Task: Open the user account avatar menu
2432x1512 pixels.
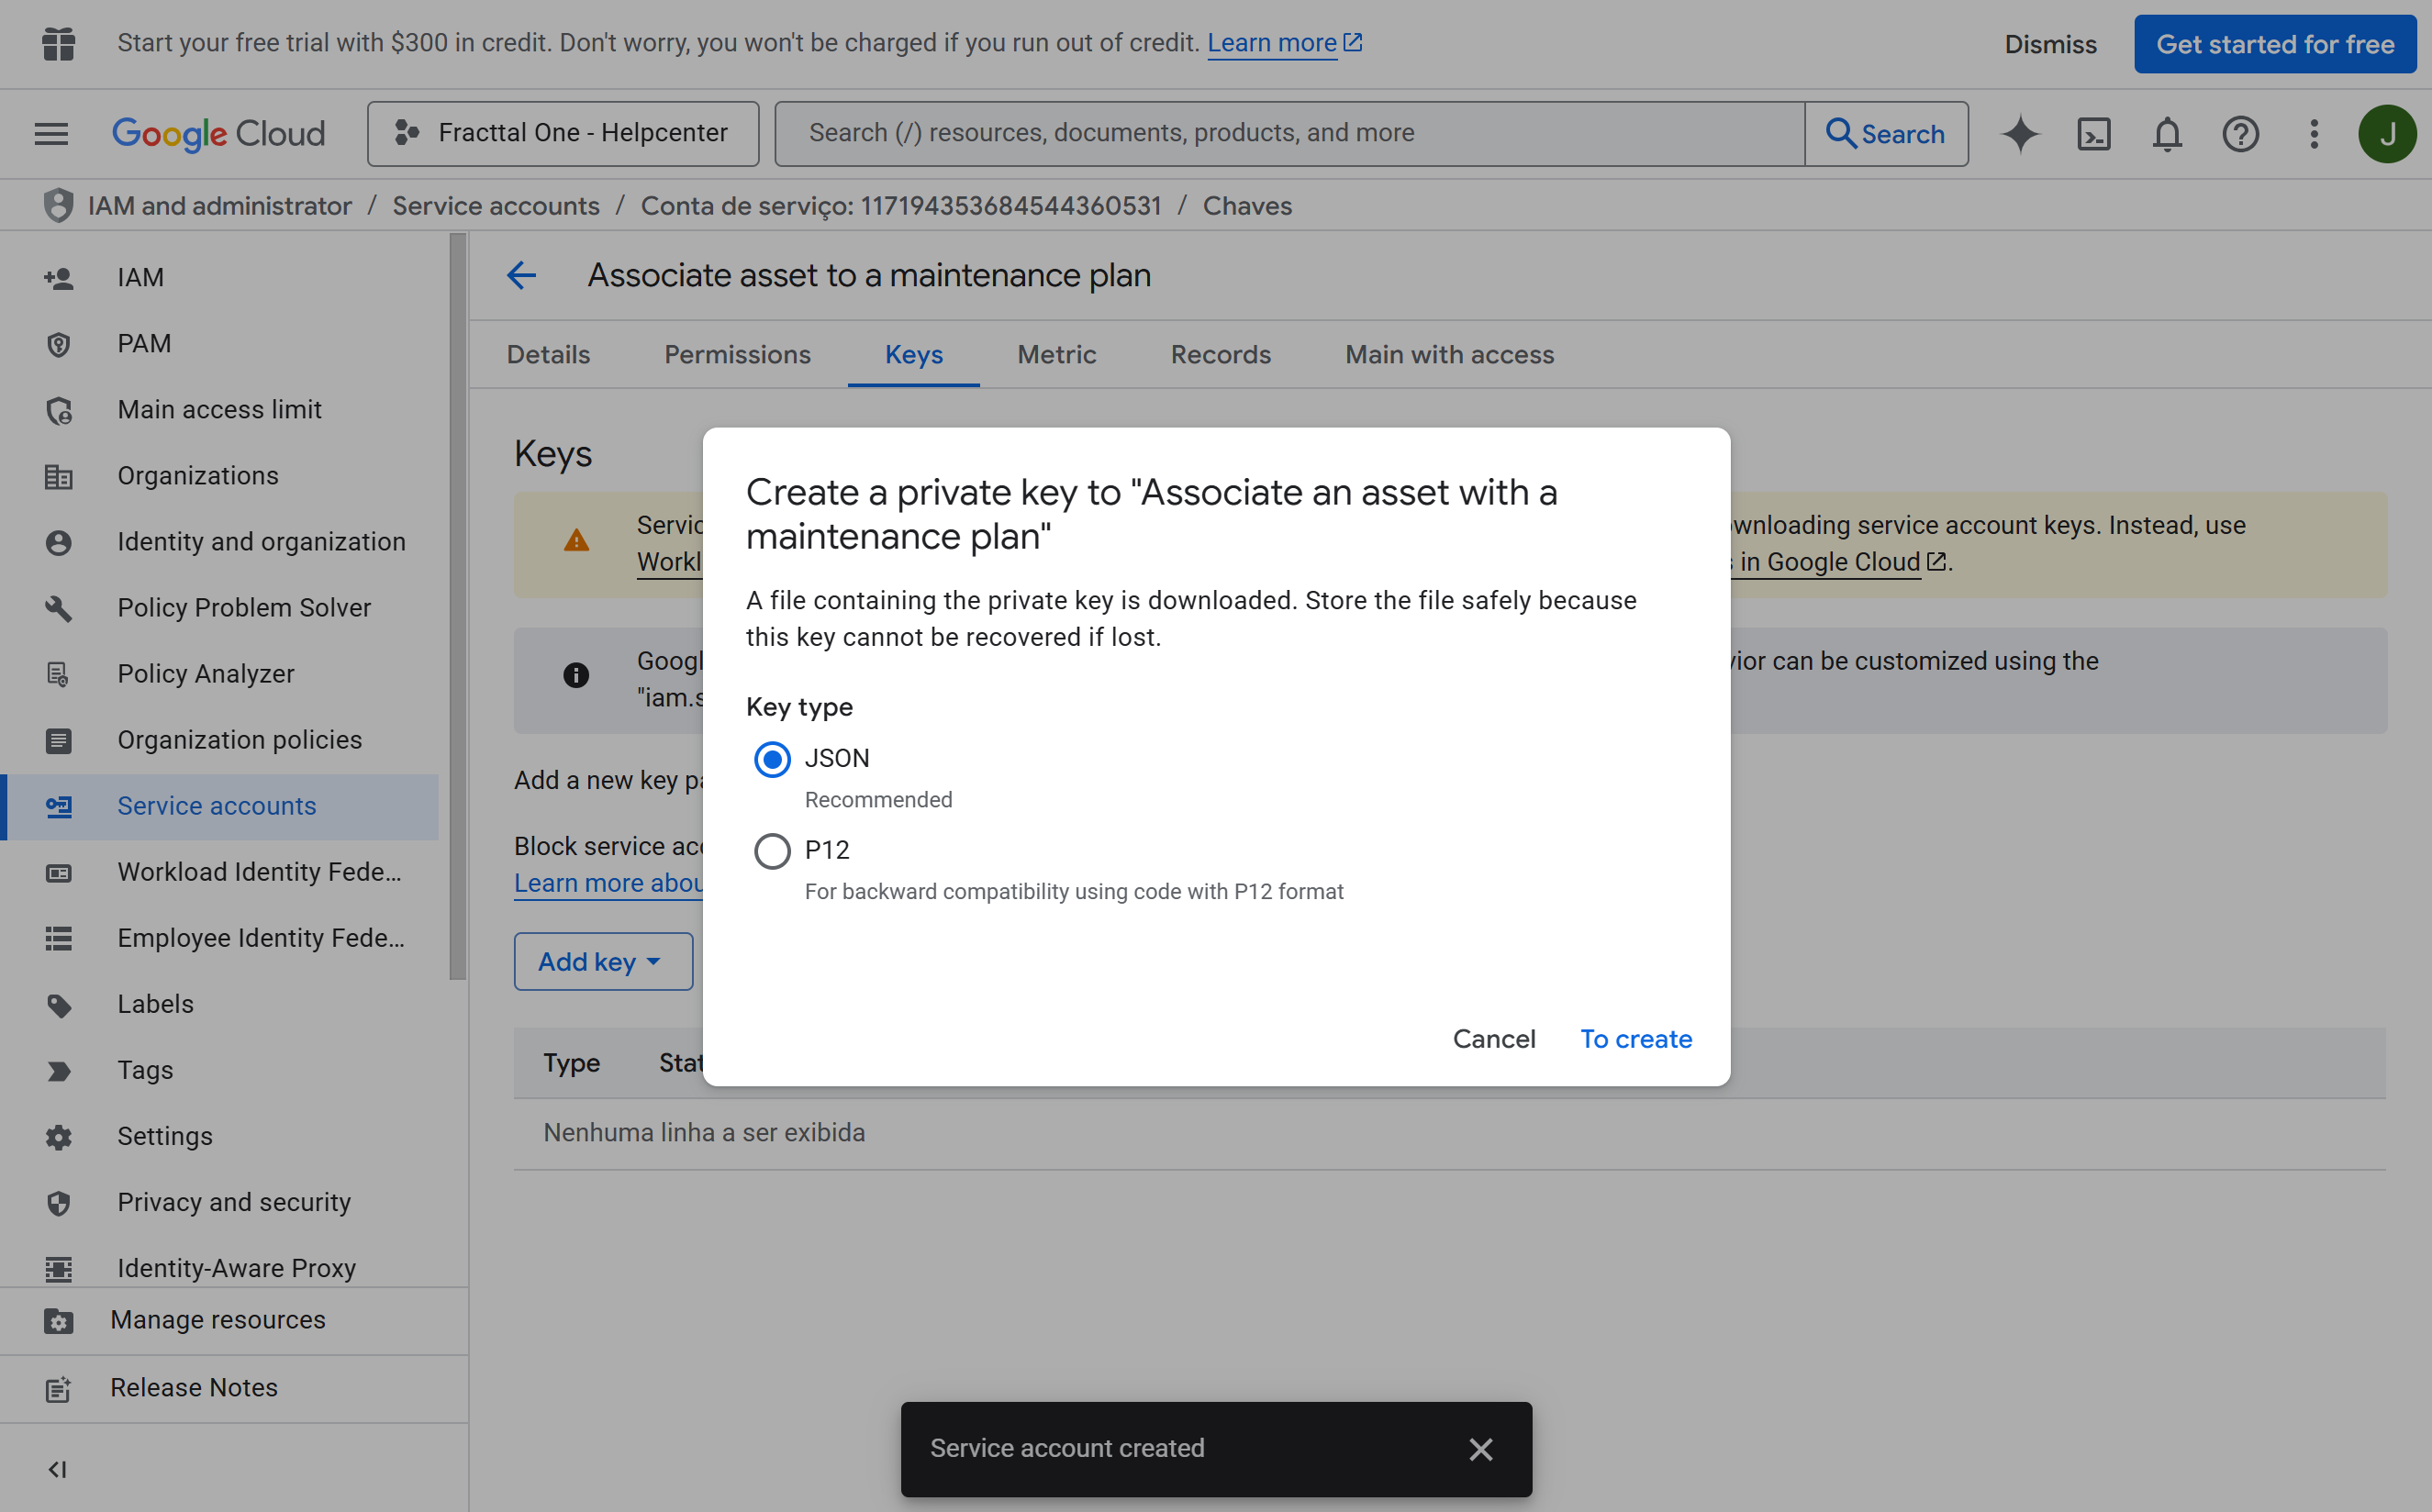Action: click(2387, 134)
